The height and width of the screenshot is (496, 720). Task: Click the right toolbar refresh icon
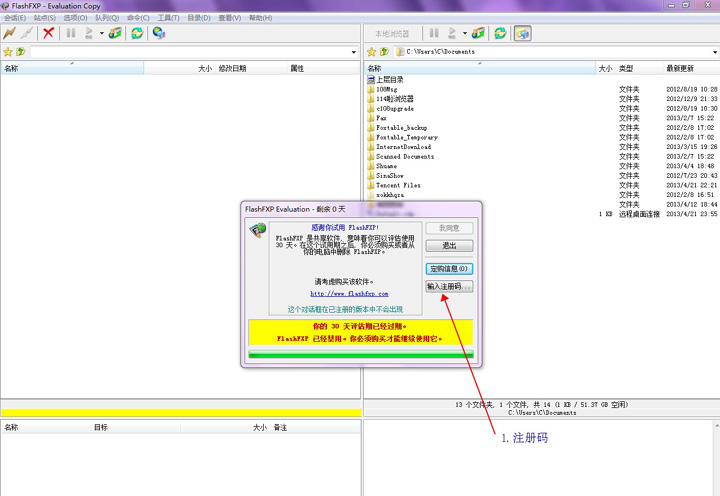click(x=501, y=33)
